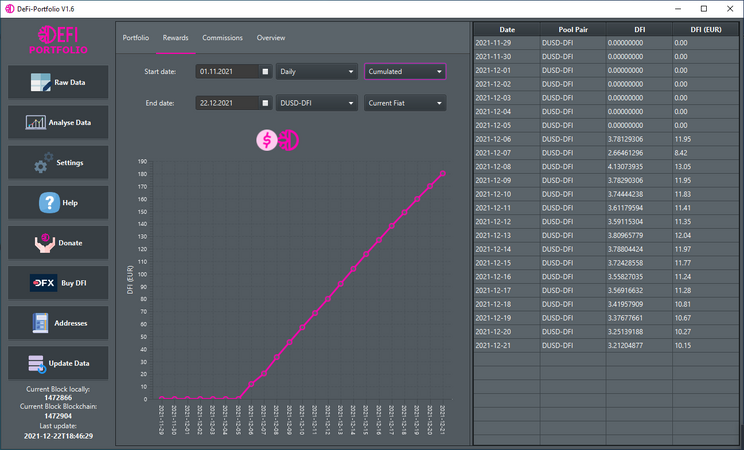Screen dimensions: 744x450
Task: Switch to the Commissions tab
Action: [x=222, y=37]
